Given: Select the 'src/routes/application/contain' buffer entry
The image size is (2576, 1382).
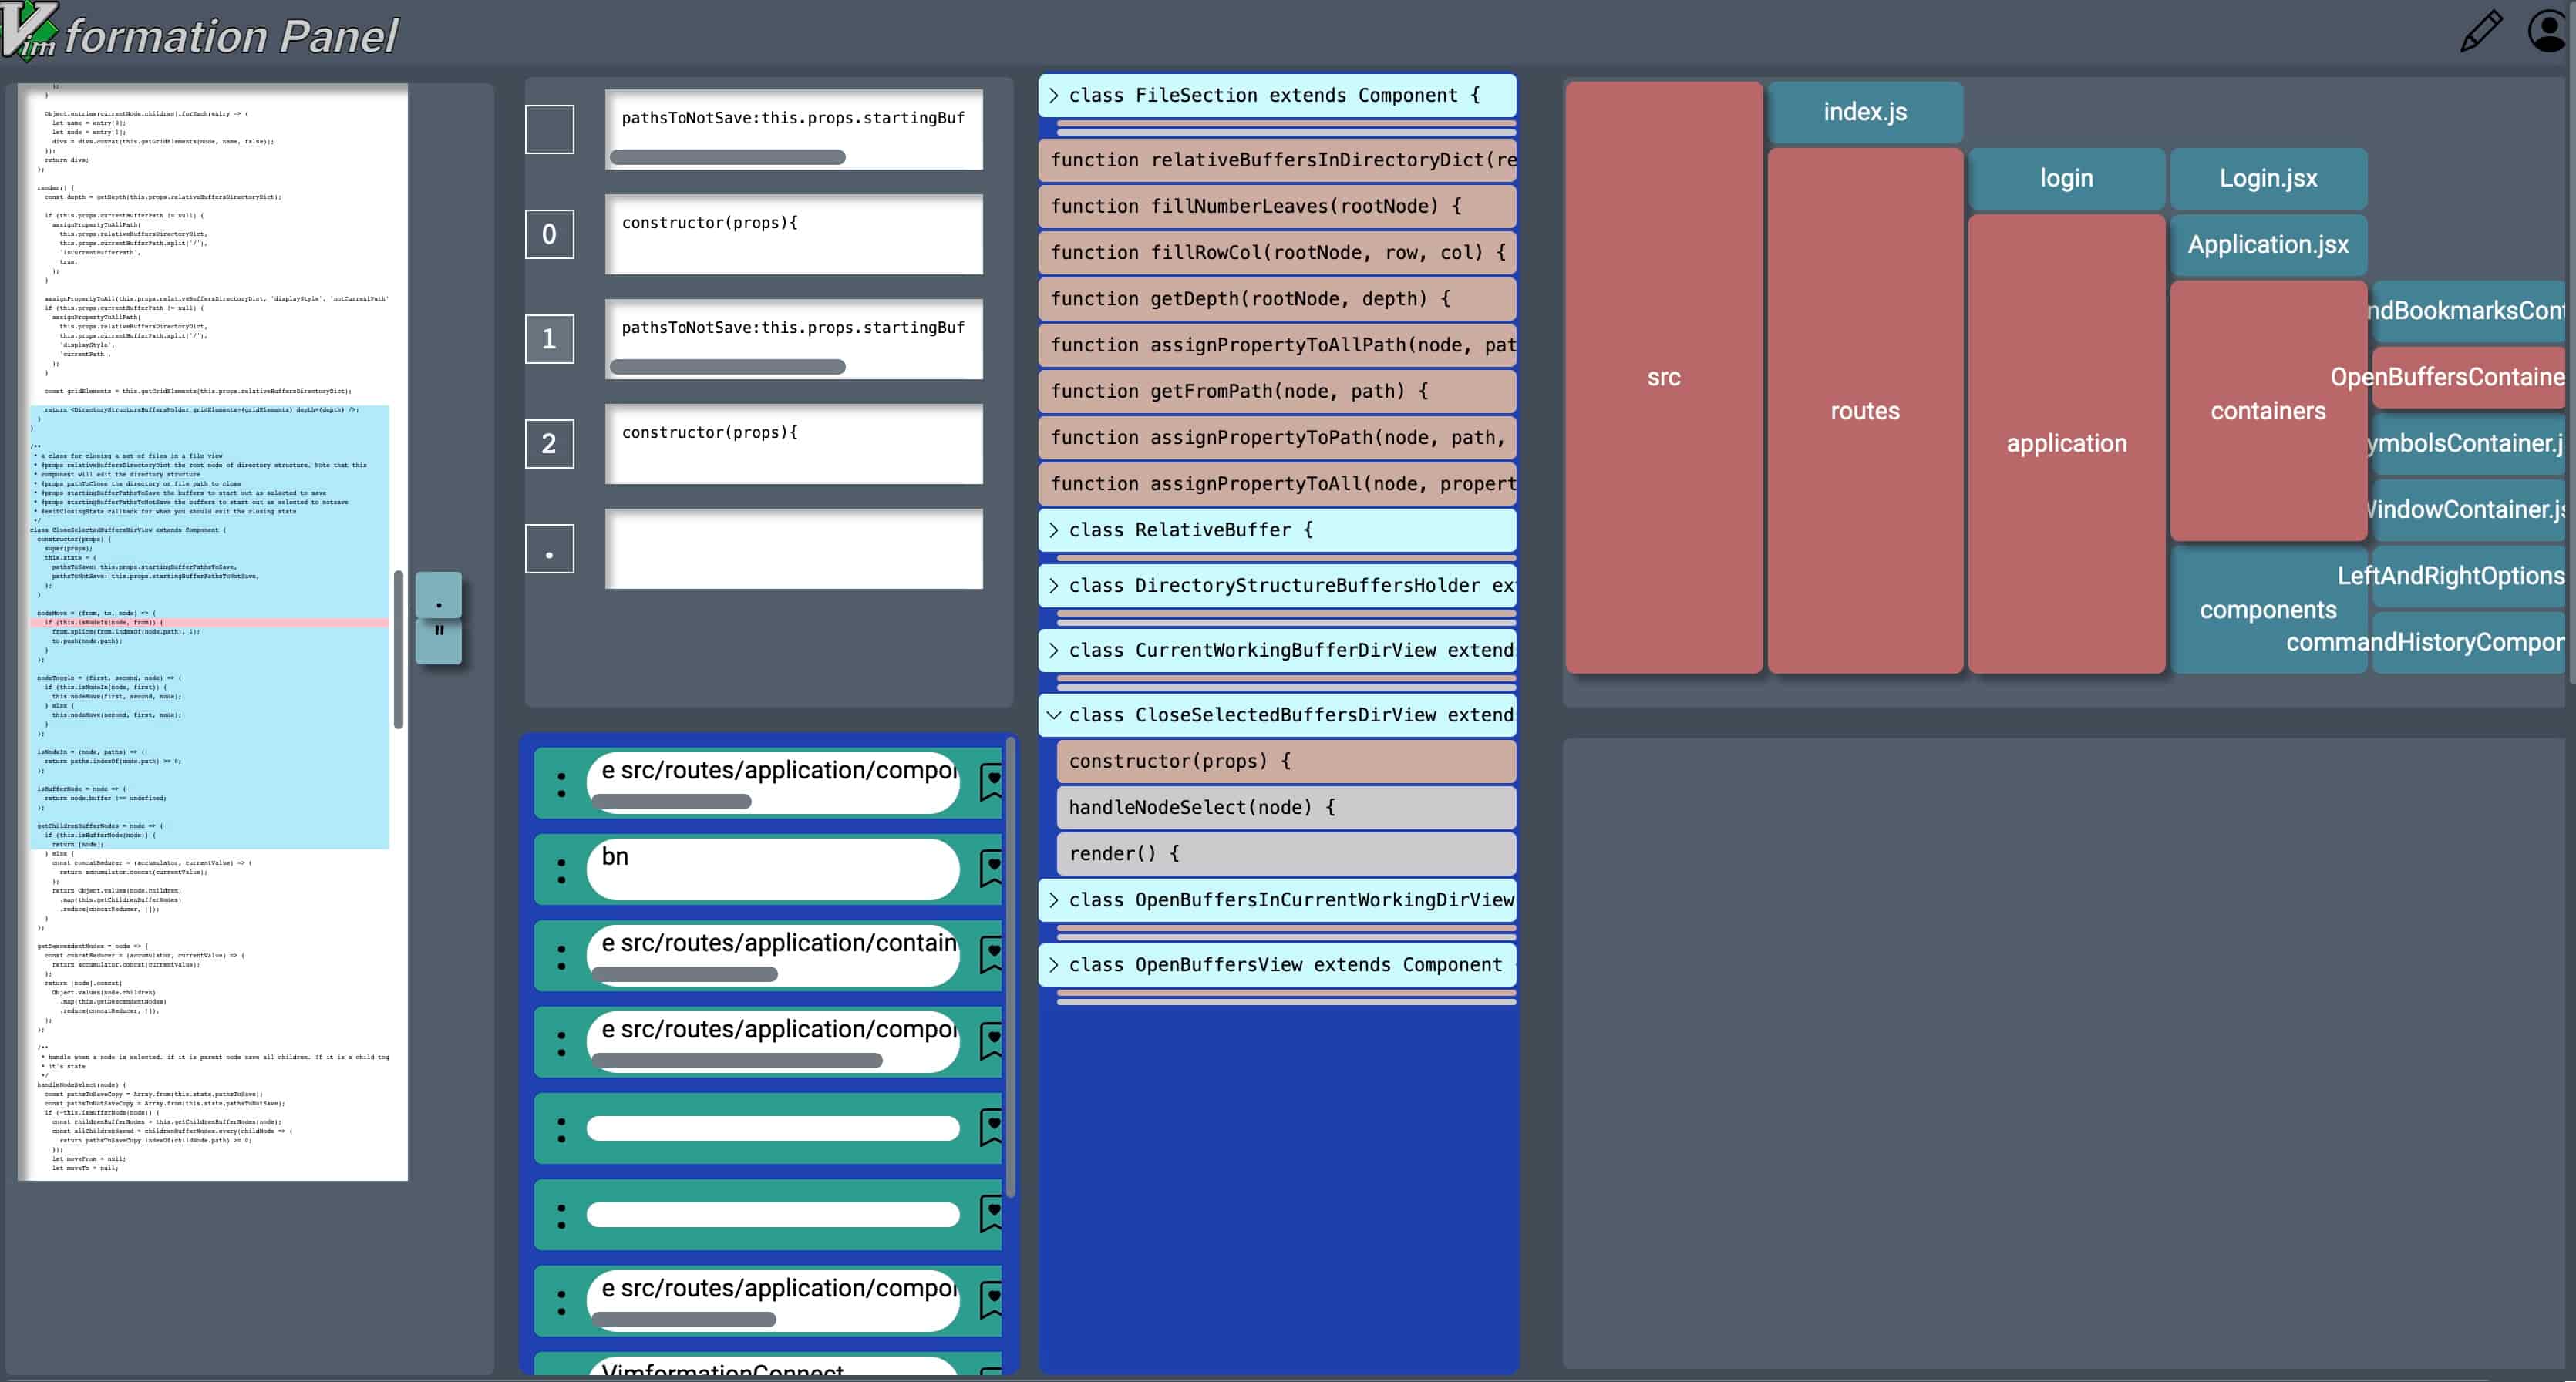Looking at the screenshot, I should (772, 955).
